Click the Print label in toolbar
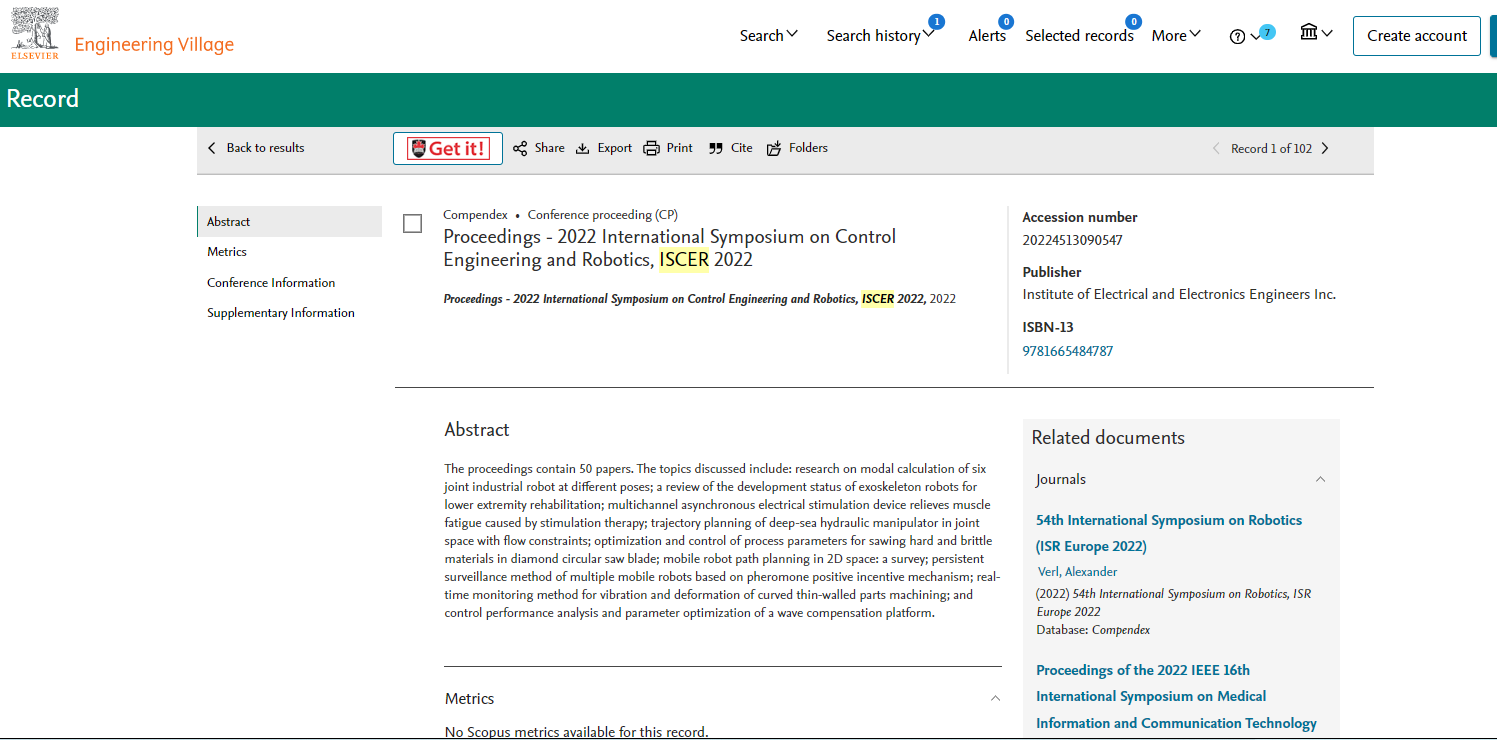This screenshot has width=1497, height=740. point(680,148)
